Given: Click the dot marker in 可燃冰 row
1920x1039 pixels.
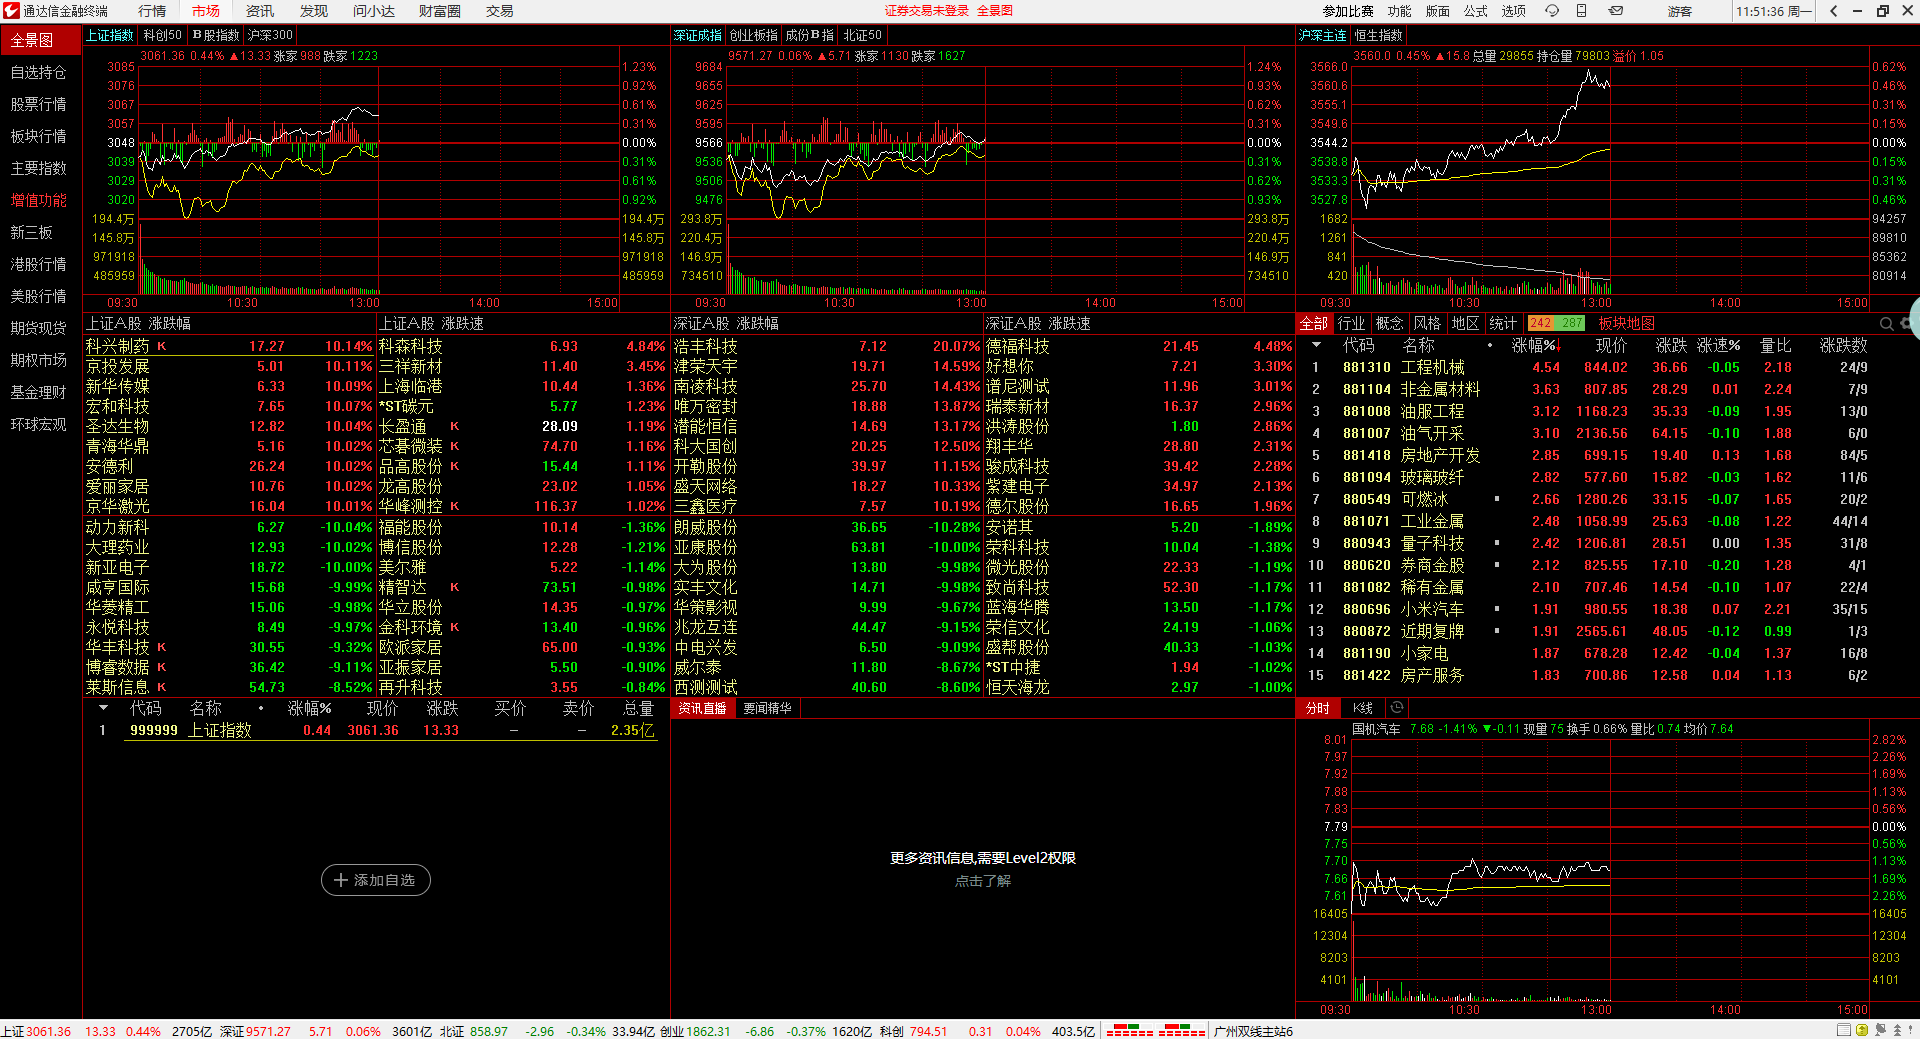Looking at the screenshot, I should pyautogui.click(x=1497, y=499).
